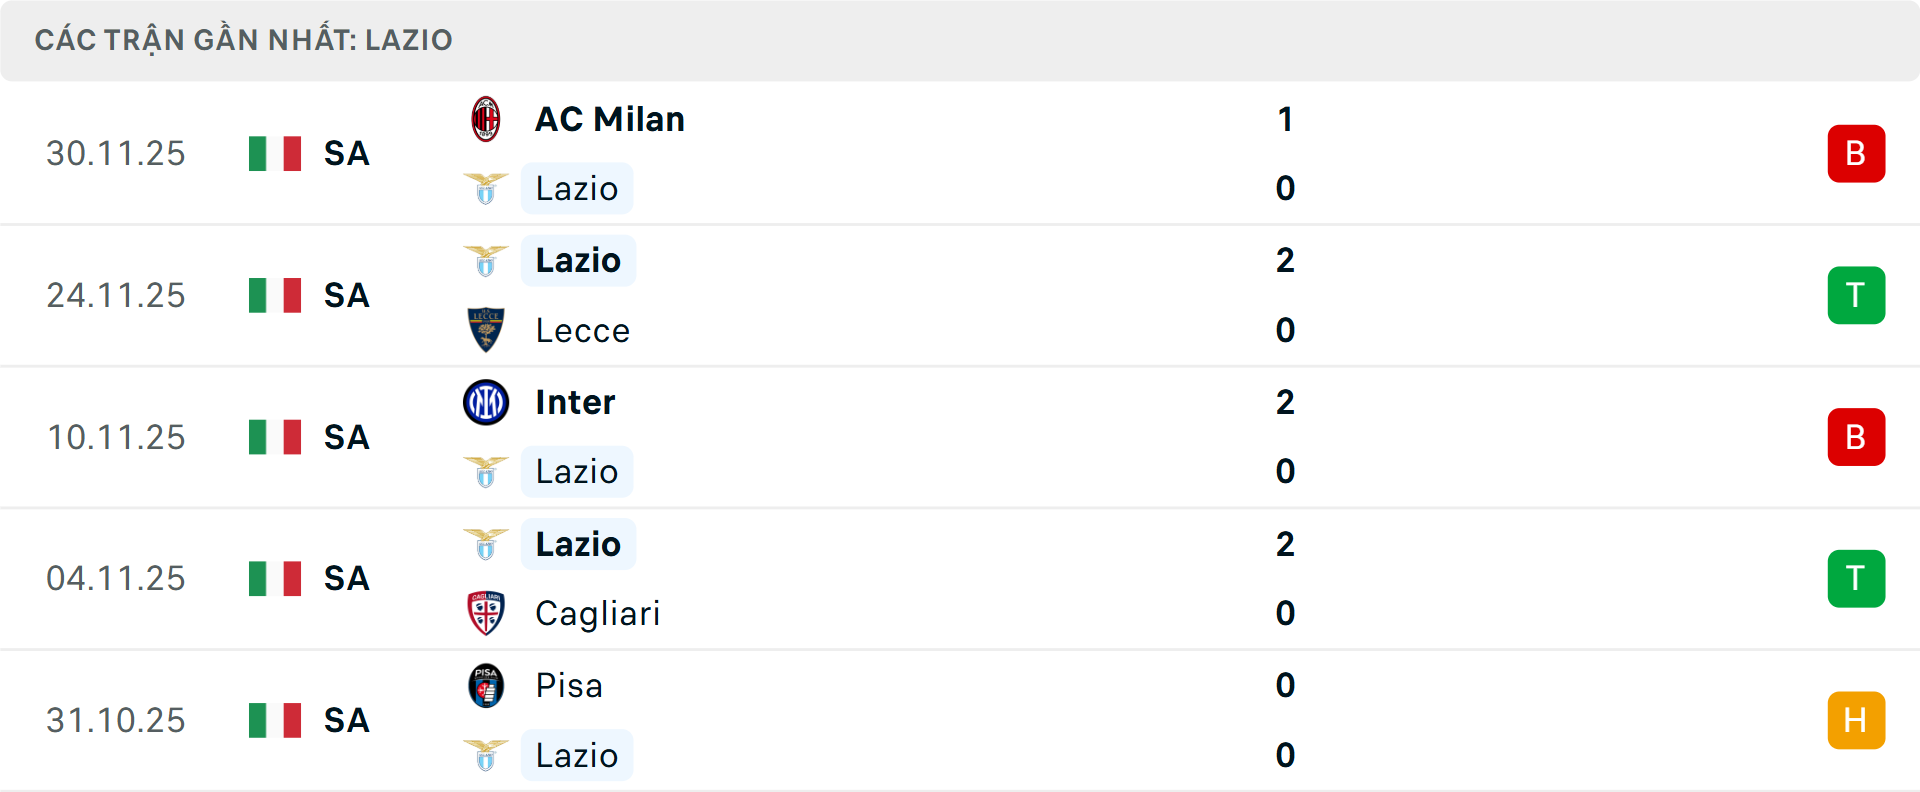This screenshot has height=792, width=1920.
Task: Click red B badge for Inter match
Action: [x=1856, y=437]
